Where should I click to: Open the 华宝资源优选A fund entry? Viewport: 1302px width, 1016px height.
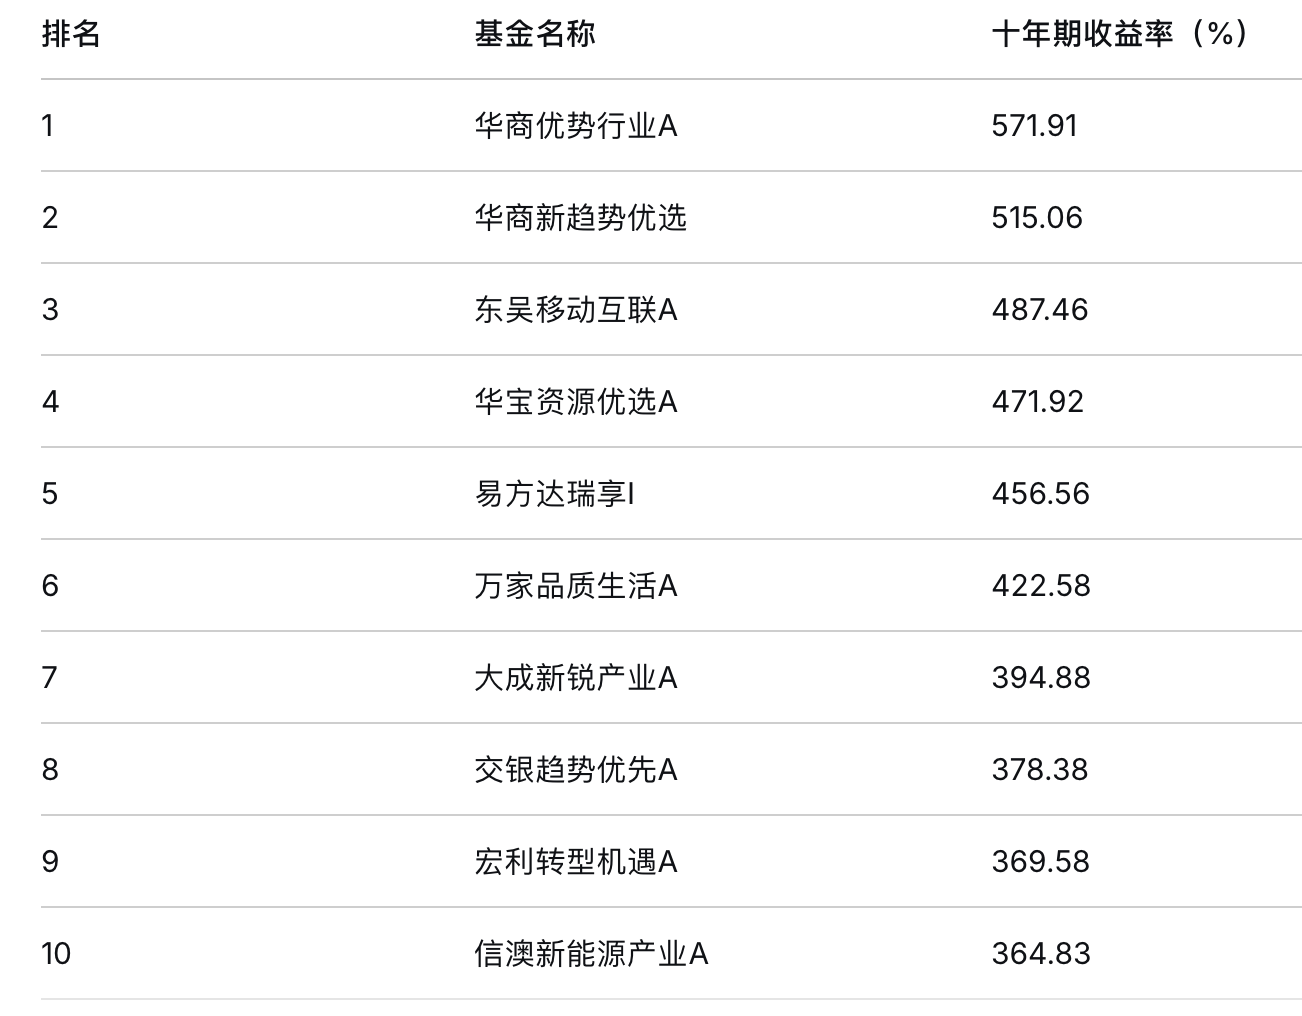tap(576, 402)
